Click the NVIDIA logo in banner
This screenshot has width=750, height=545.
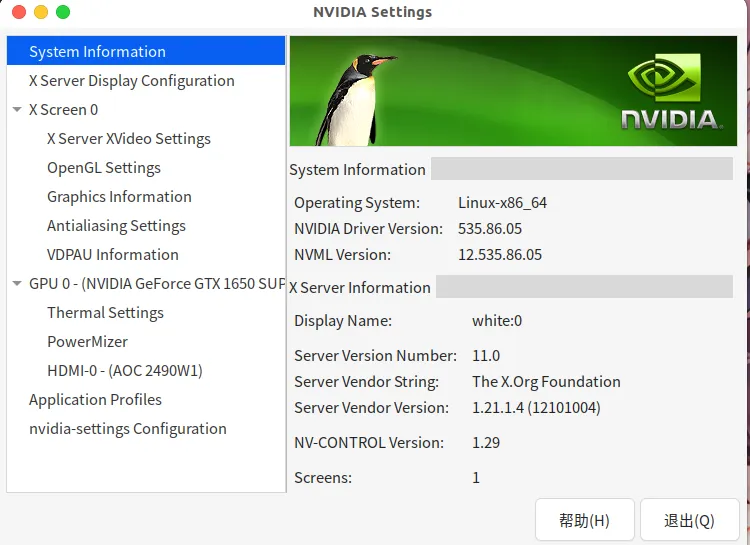670,95
